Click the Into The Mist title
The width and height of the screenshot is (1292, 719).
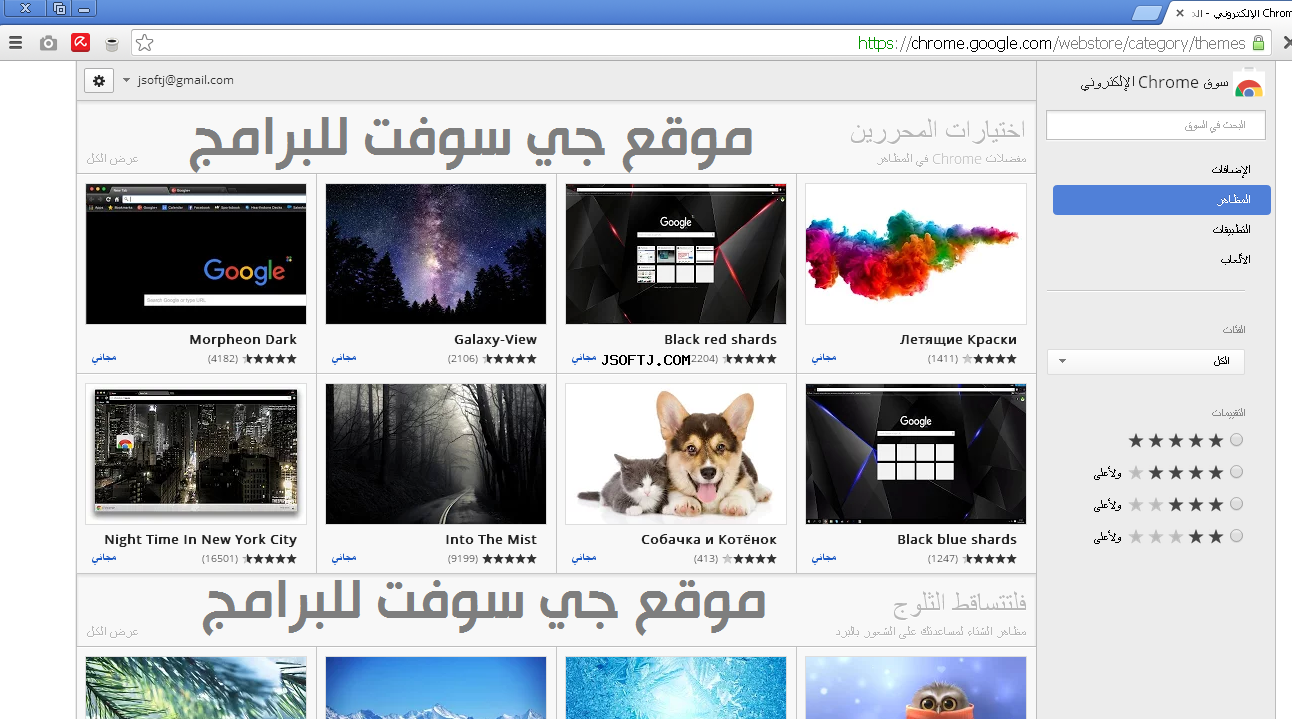tap(491, 540)
